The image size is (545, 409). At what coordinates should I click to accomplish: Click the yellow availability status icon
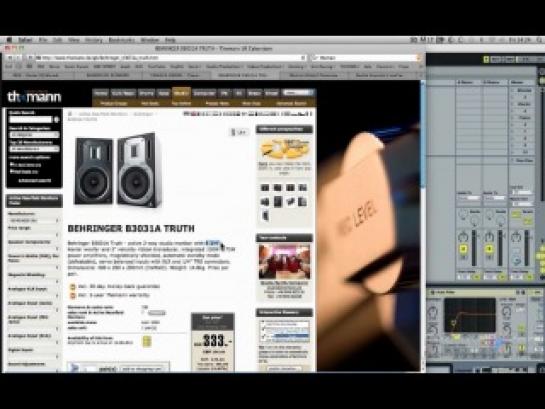point(147,342)
